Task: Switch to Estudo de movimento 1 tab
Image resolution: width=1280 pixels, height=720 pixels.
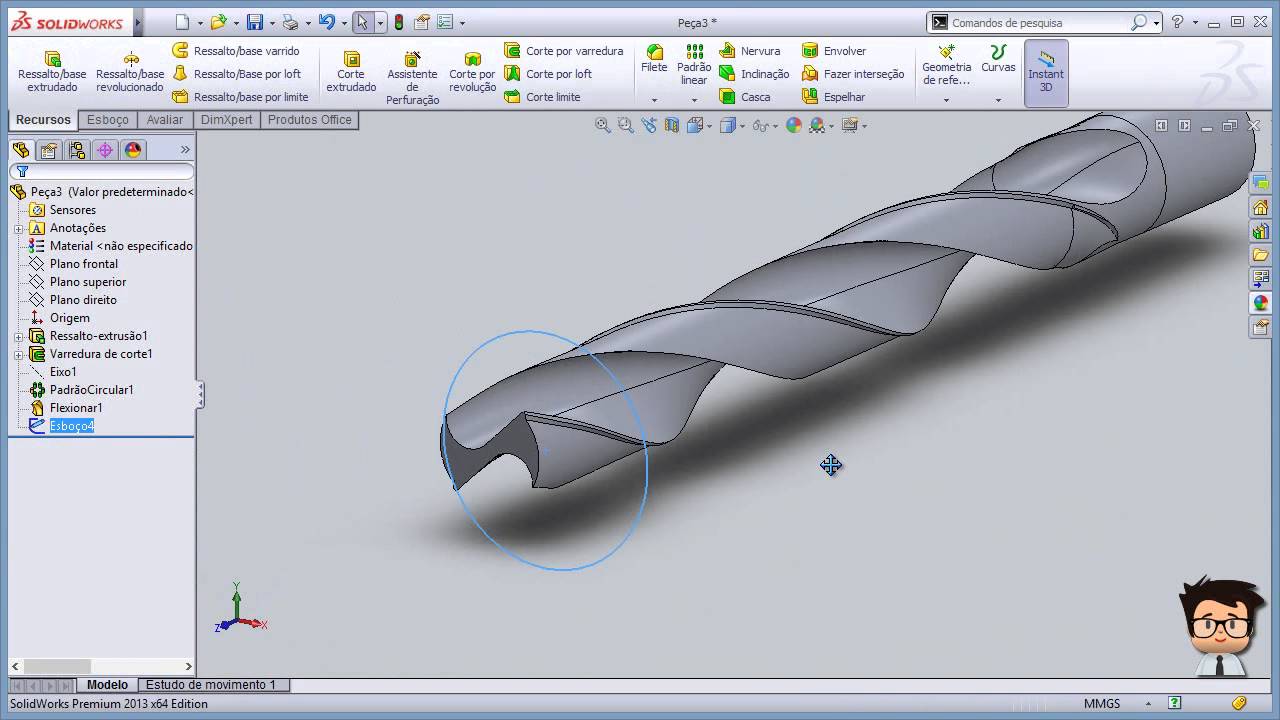Action: coord(211,685)
